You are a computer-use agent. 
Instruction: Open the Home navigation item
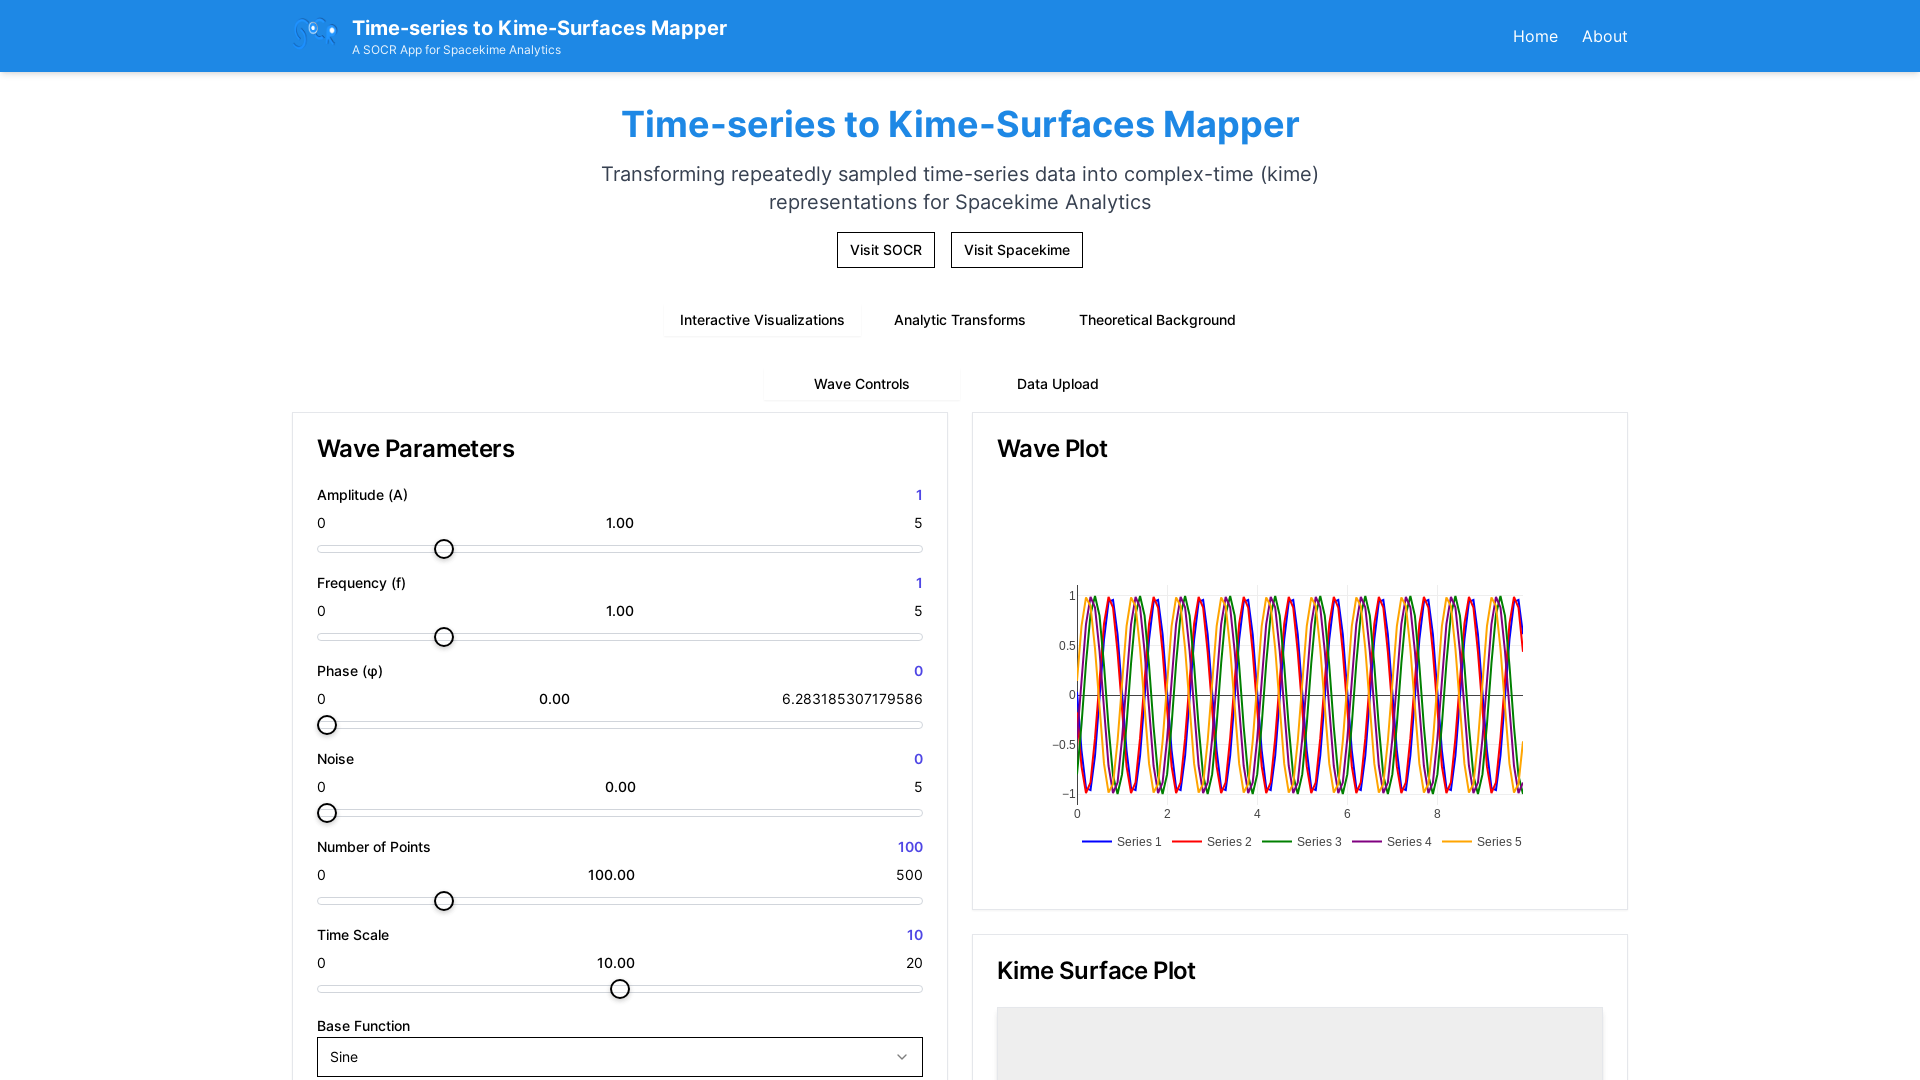(x=1534, y=36)
